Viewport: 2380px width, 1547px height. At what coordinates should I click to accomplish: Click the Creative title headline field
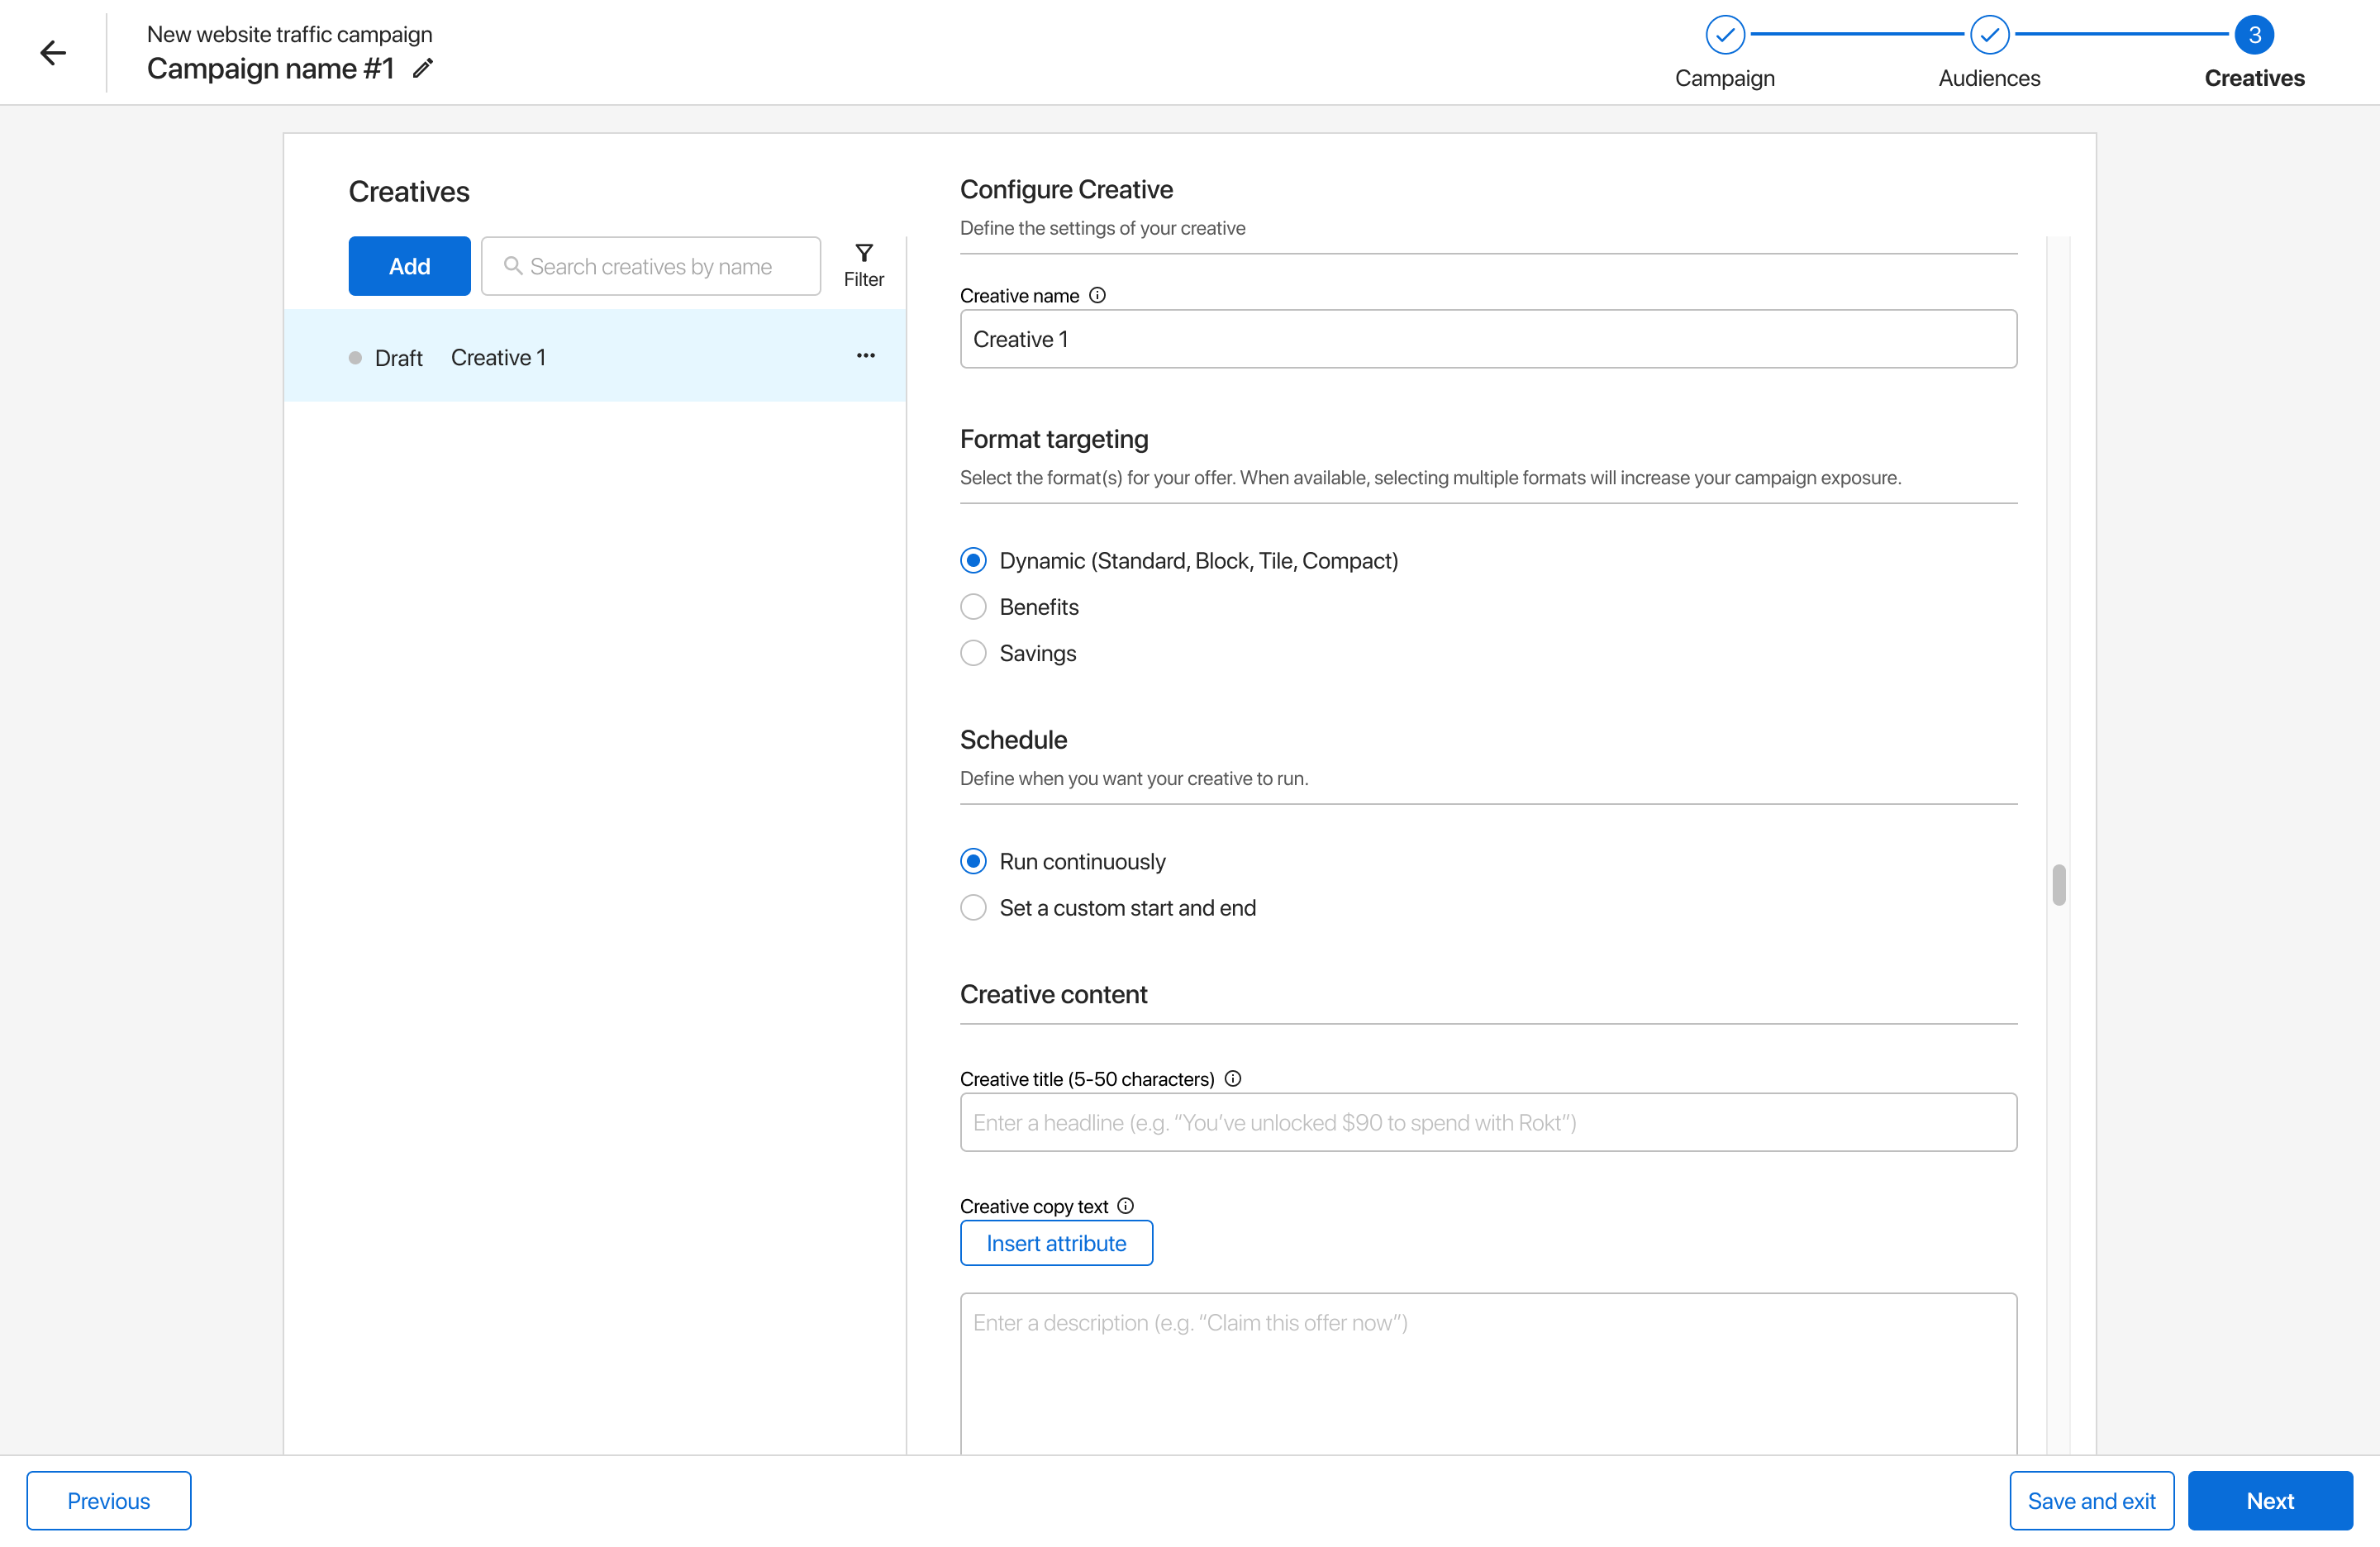[x=1488, y=1122]
